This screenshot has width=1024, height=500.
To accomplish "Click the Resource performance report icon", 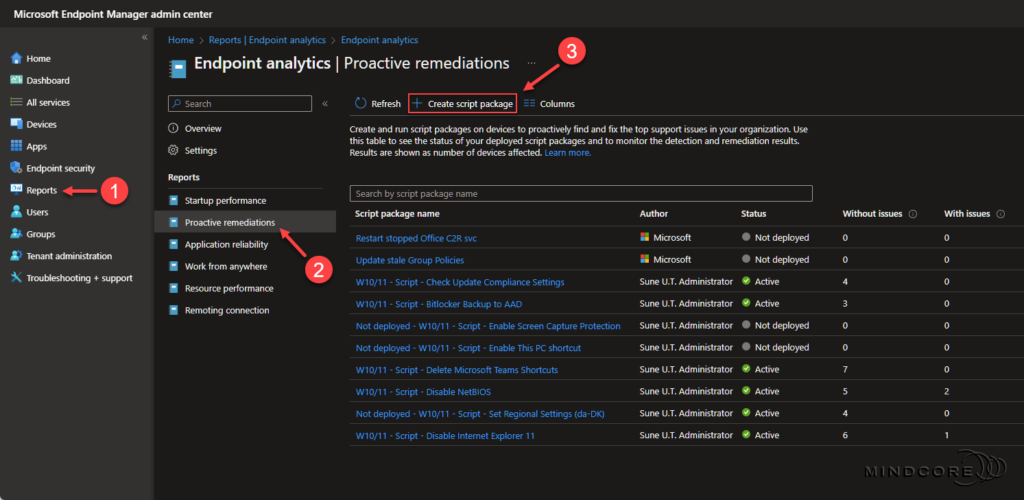I will tap(173, 288).
